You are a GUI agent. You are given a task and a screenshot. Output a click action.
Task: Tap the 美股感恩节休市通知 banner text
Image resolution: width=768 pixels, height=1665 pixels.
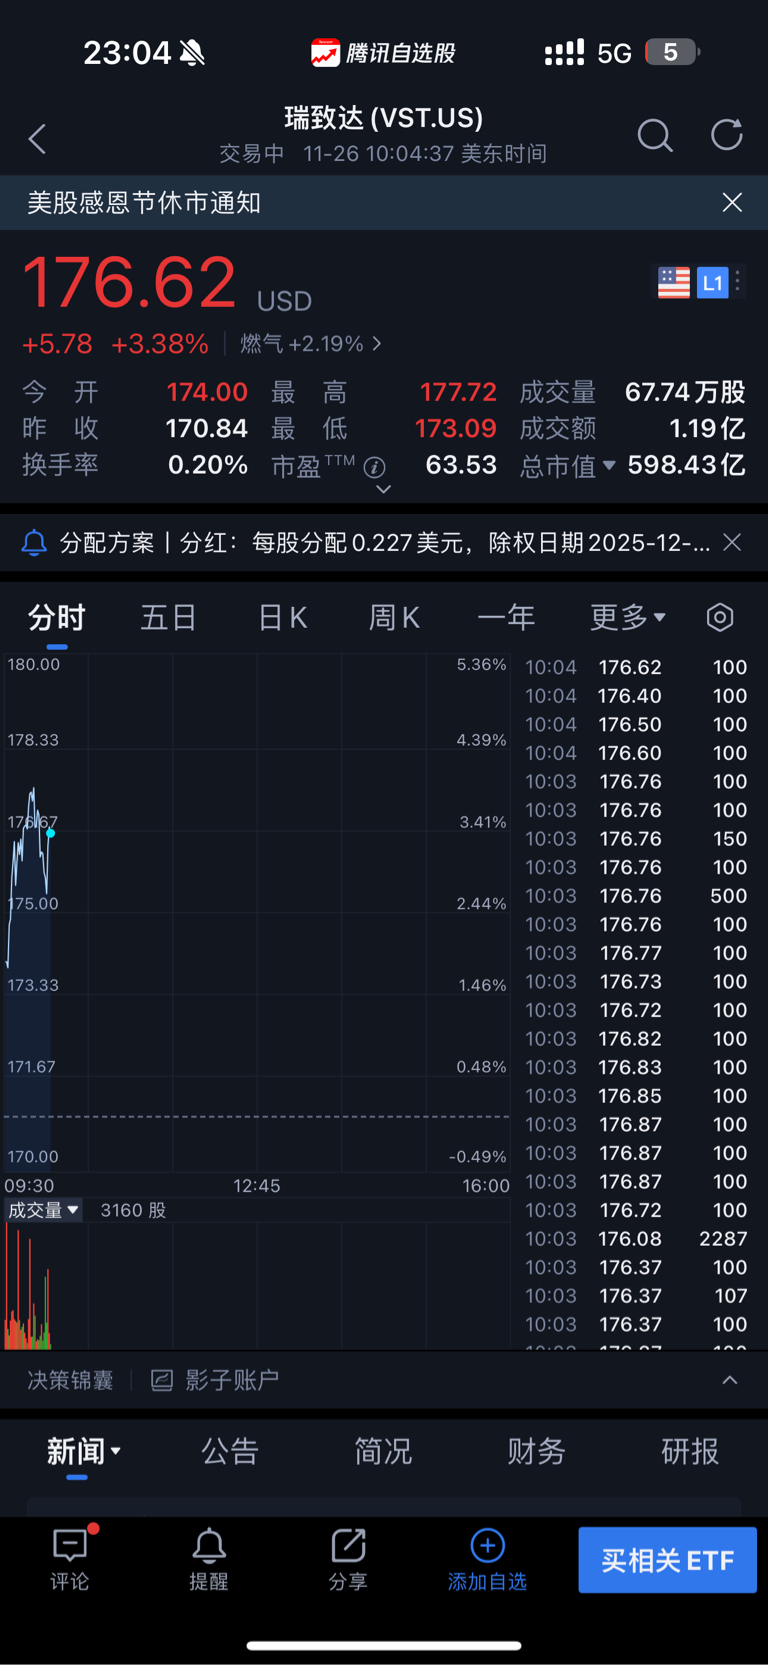click(x=144, y=203)
